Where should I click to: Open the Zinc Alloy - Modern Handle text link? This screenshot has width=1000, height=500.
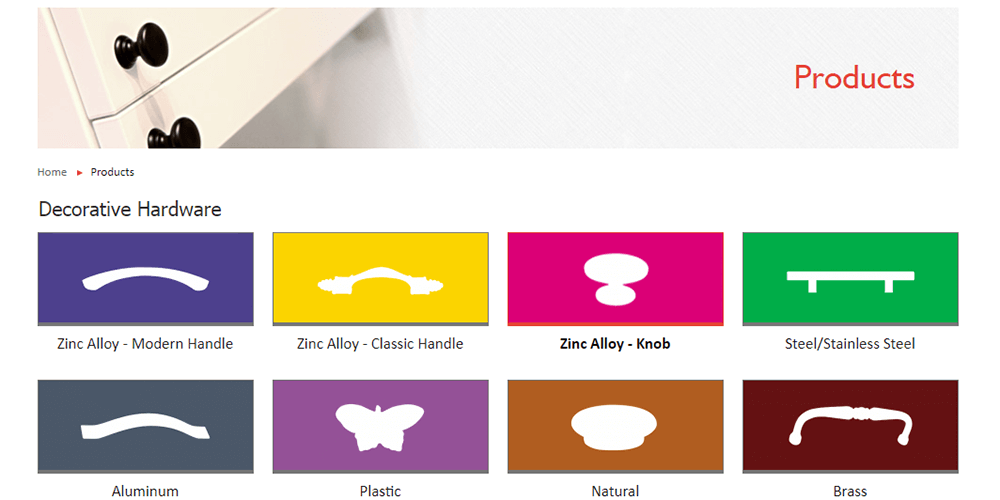point(145,344)
